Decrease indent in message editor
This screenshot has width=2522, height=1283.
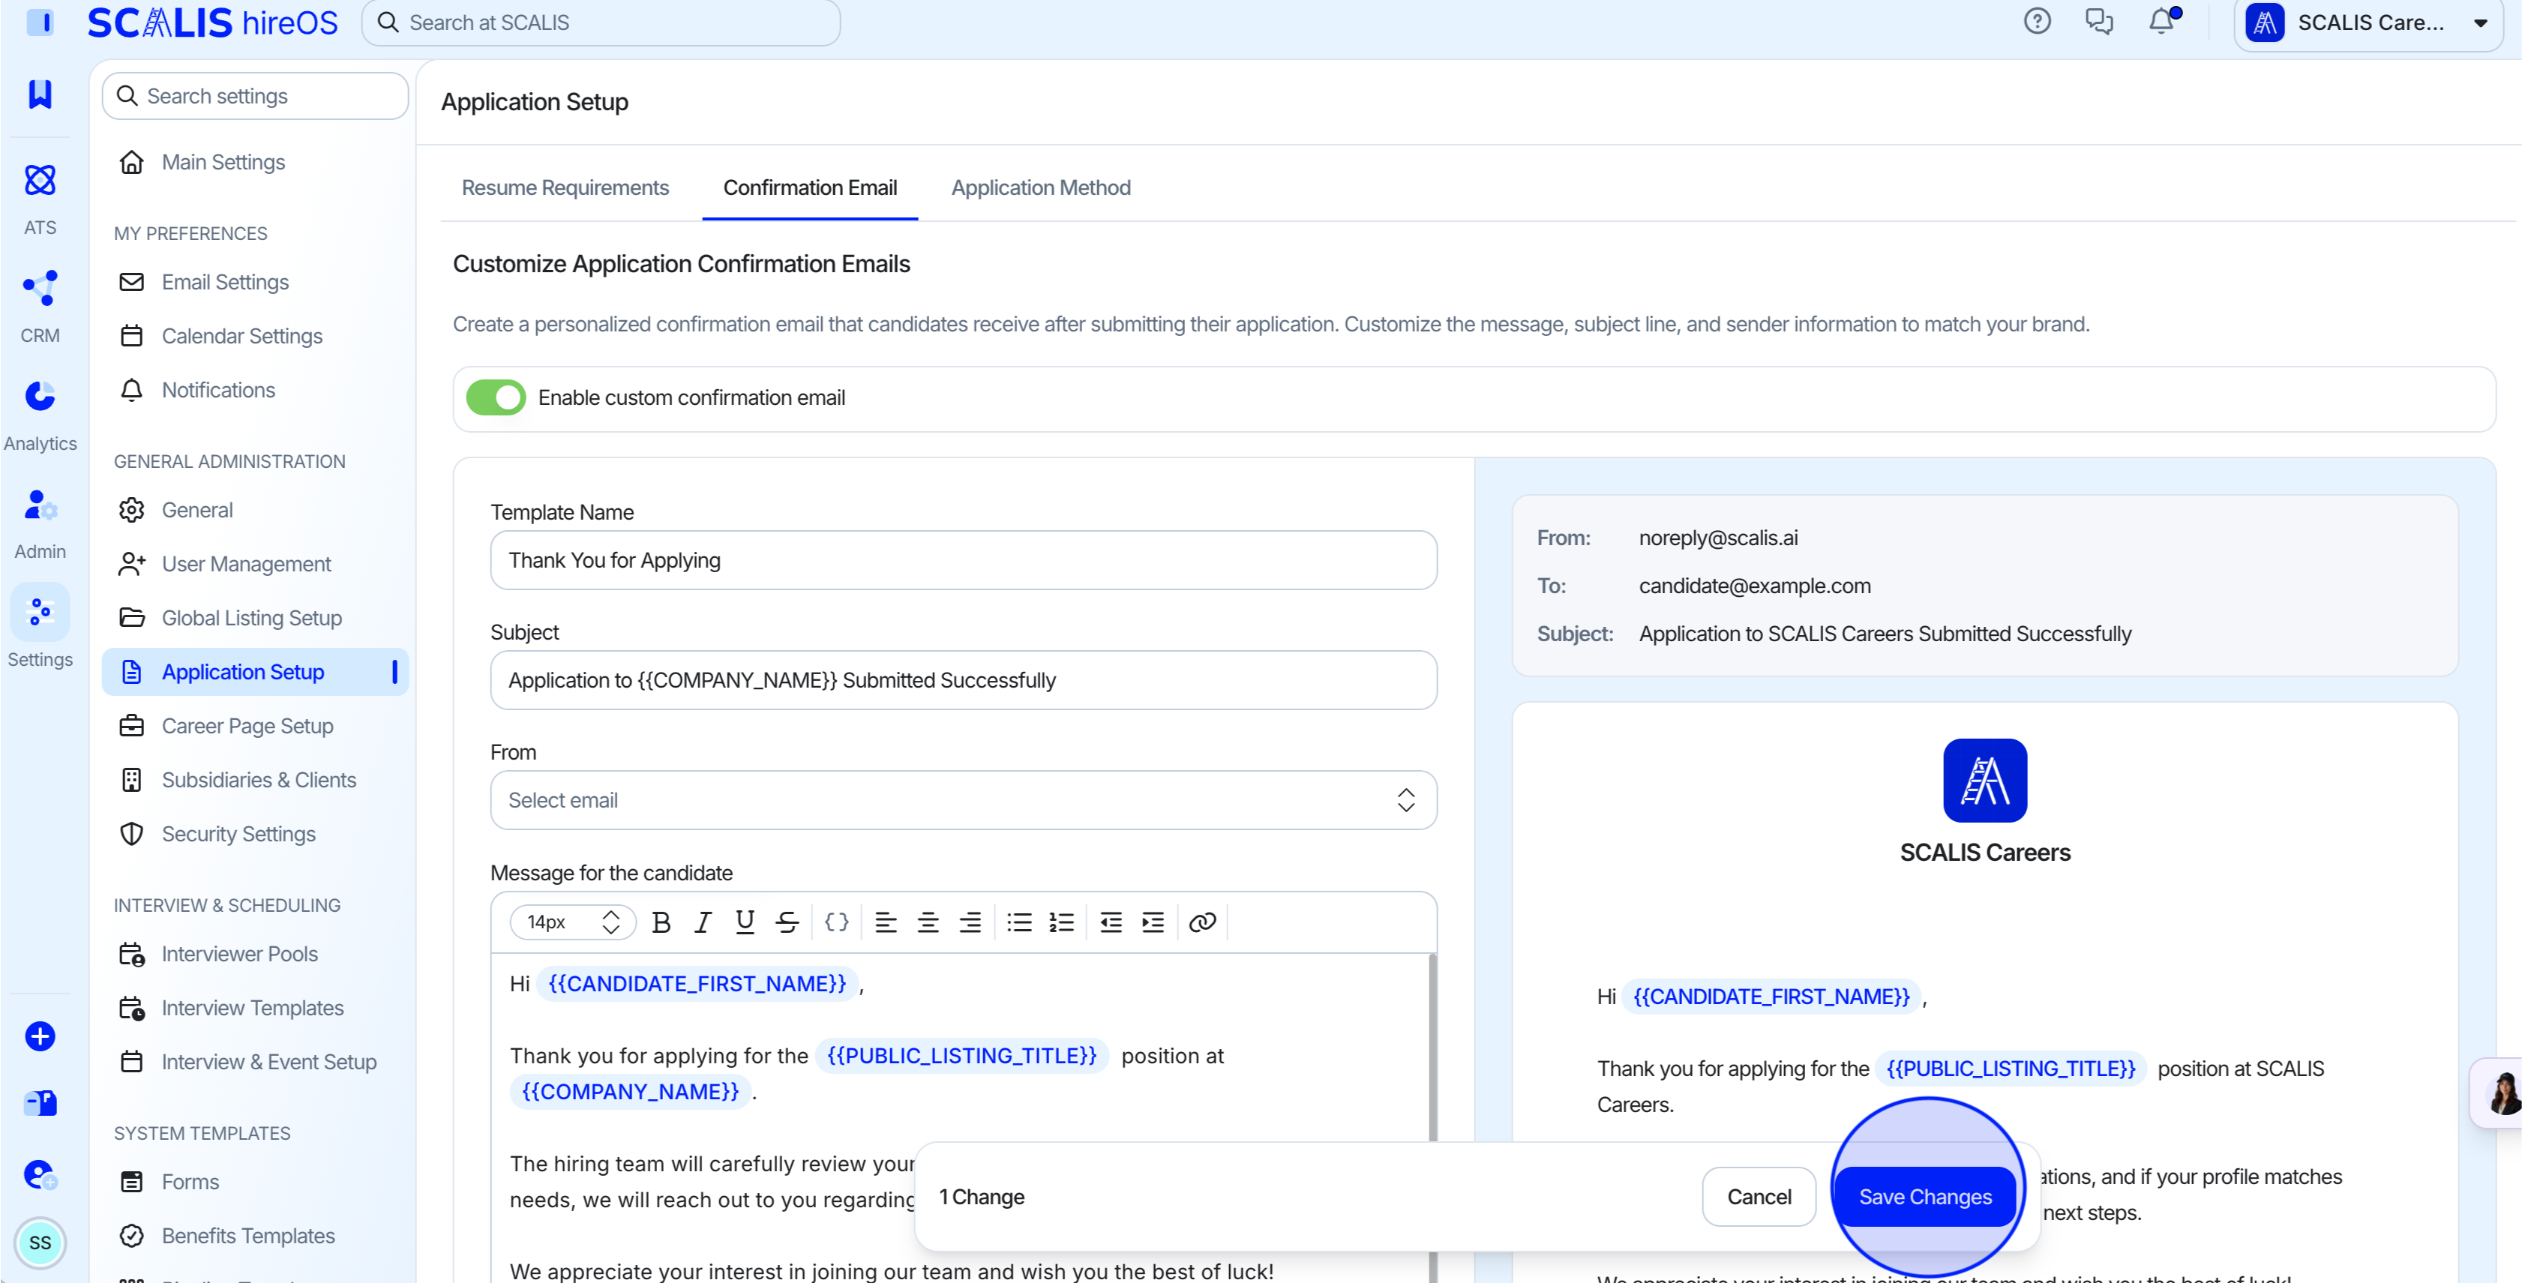(x=1111, y=922)
